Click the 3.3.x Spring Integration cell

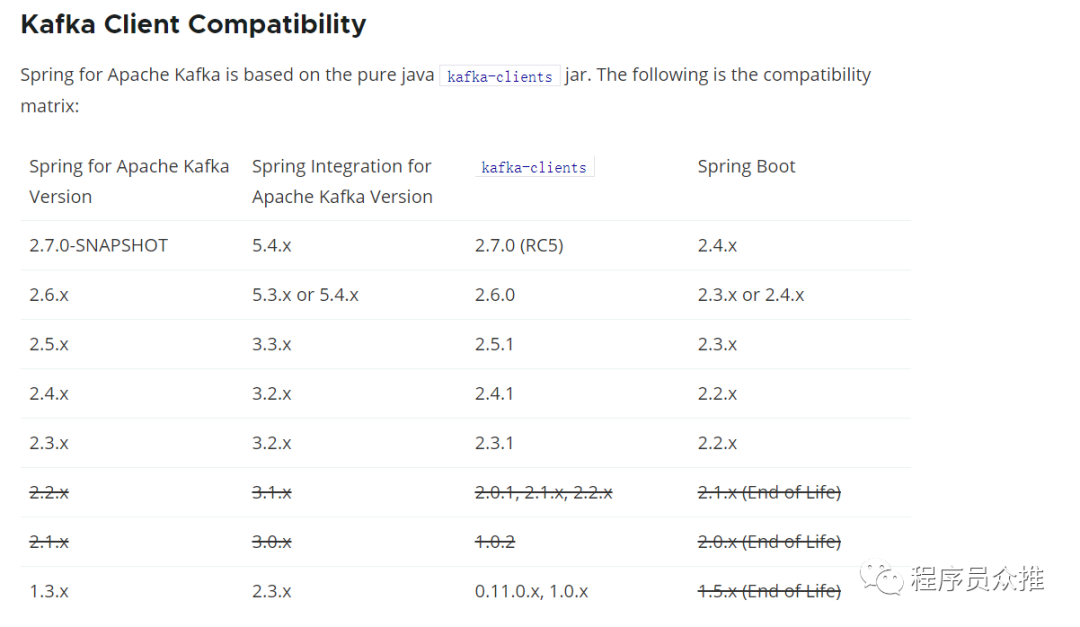tap(272, 344)
